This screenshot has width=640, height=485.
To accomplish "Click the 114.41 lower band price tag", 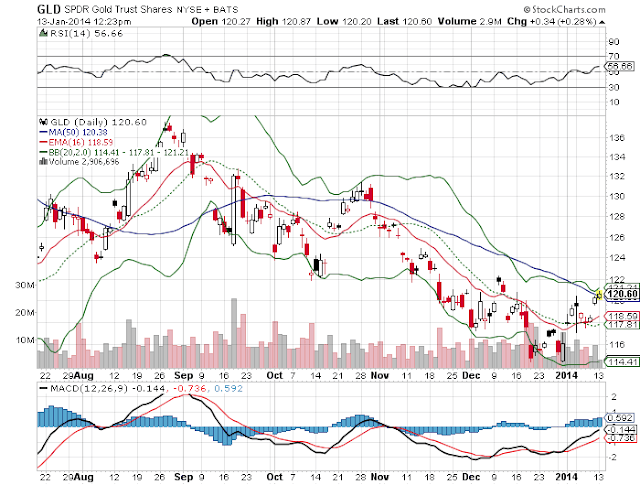I will [622, 362].
